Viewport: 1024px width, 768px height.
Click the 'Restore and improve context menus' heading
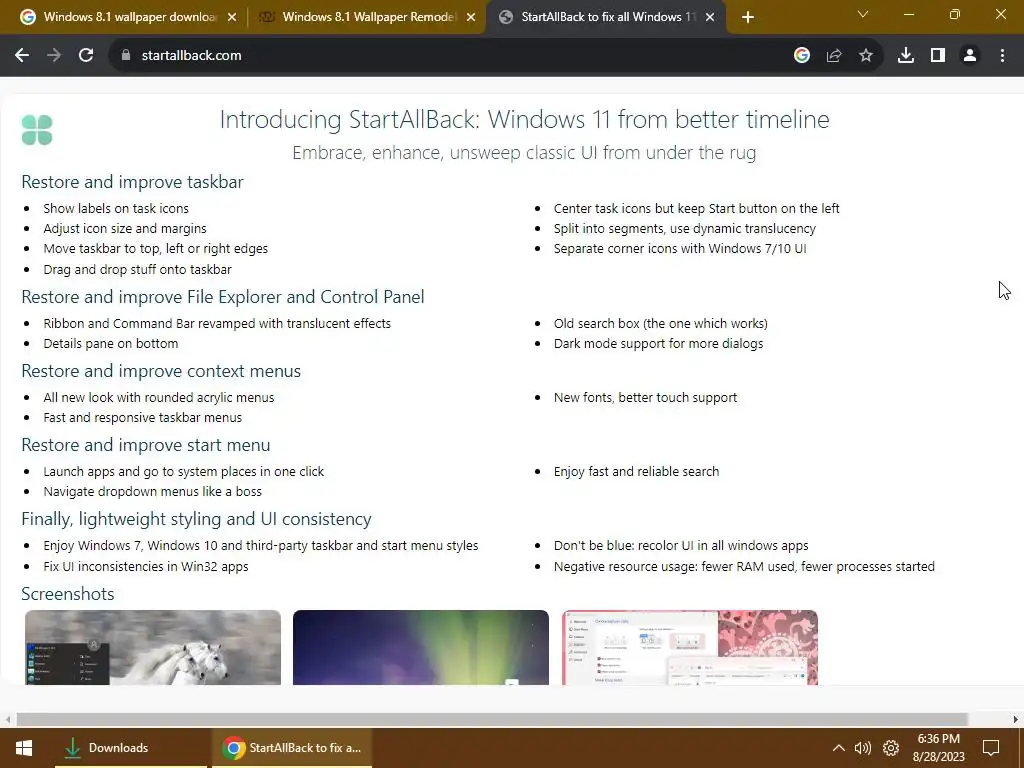(x=161, y=371)
